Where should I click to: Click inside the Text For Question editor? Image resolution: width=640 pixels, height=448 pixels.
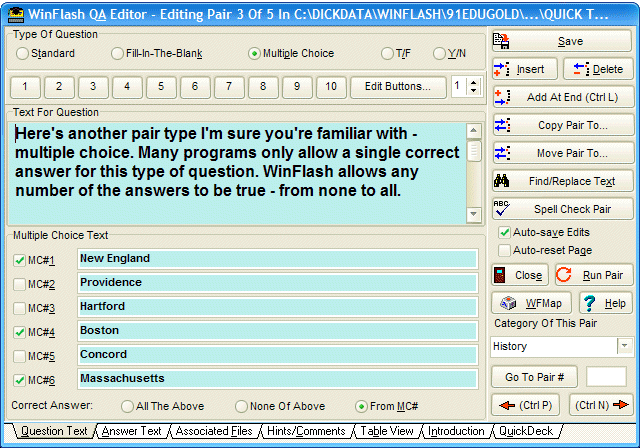pyautogui.click(x=237, y=173)
